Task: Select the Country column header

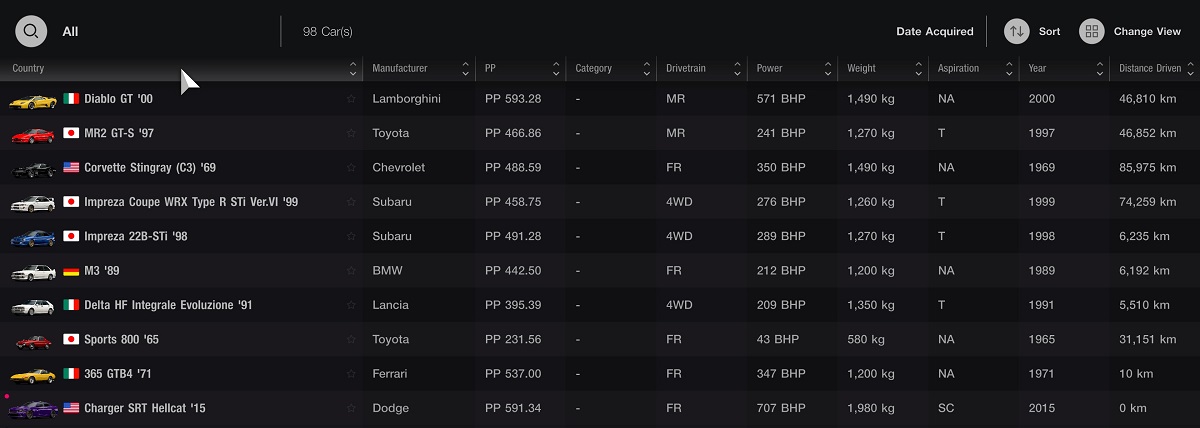Action: pyautogui.click(x=181, y=69)
